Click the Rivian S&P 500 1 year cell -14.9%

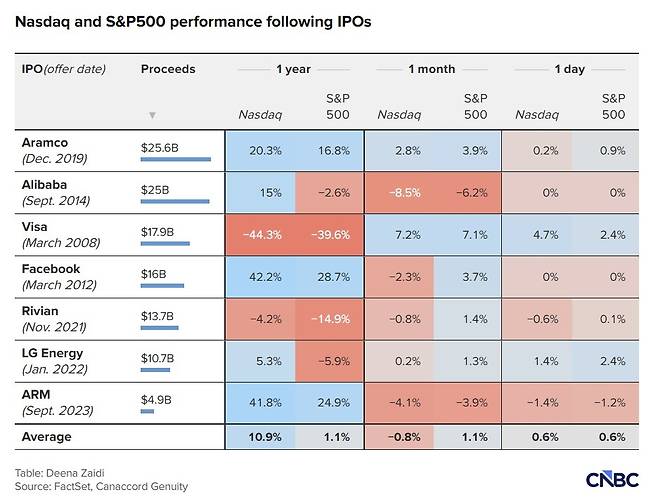329,319
